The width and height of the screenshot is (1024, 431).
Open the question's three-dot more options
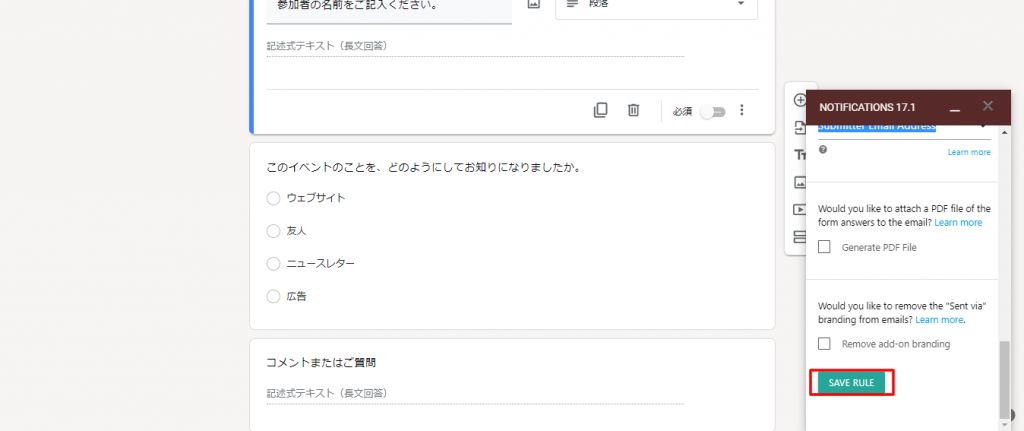coord(742,111)
